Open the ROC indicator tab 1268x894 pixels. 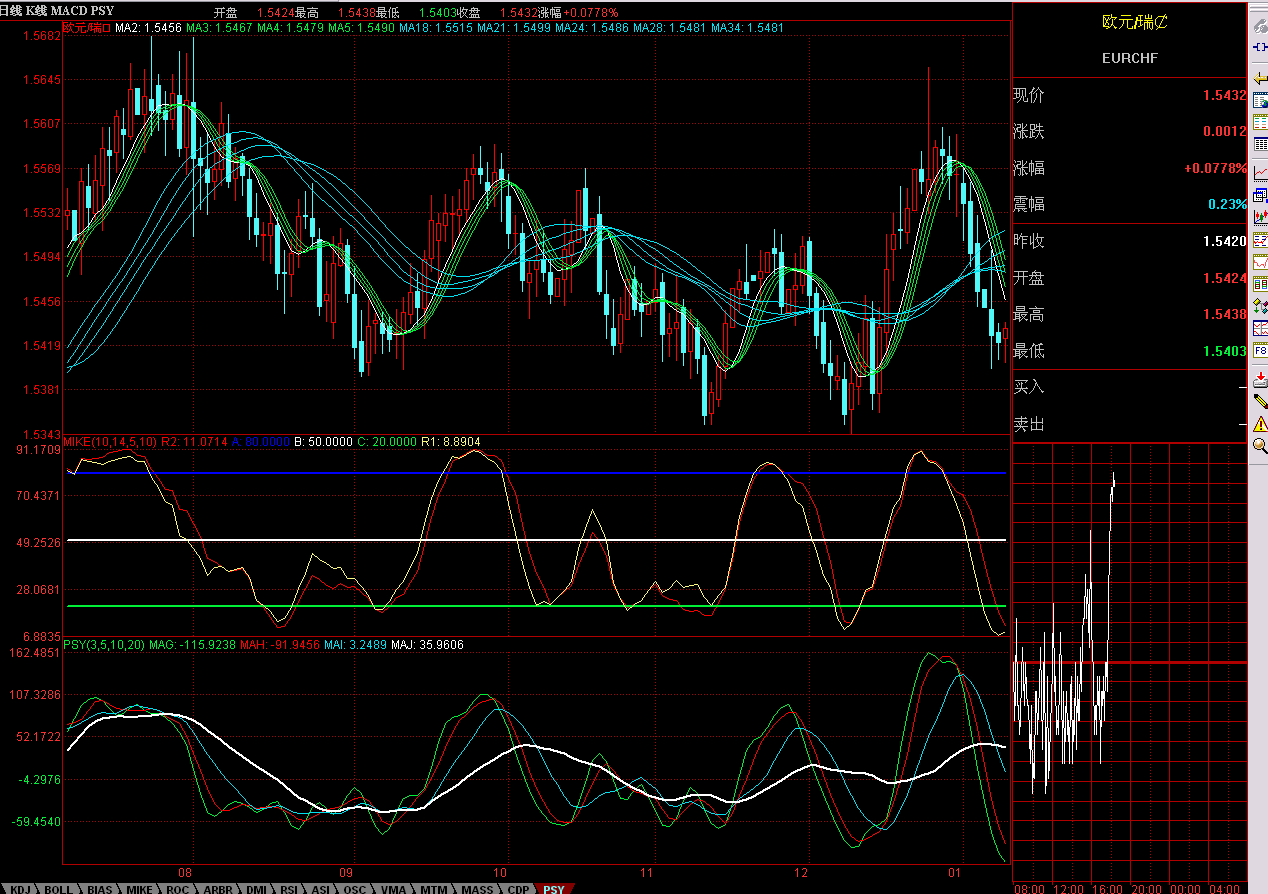177,889
